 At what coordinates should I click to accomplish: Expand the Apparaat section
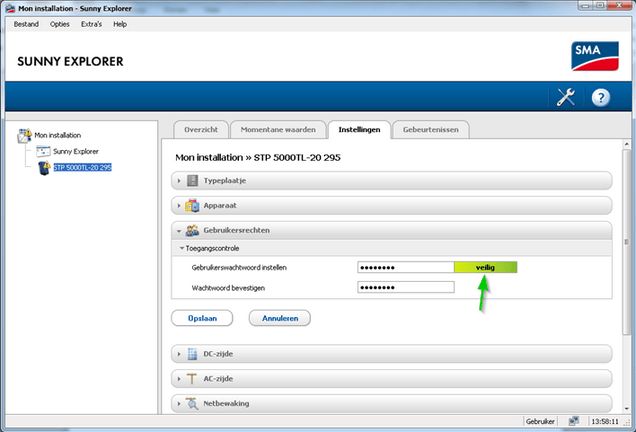coord(222,205)
